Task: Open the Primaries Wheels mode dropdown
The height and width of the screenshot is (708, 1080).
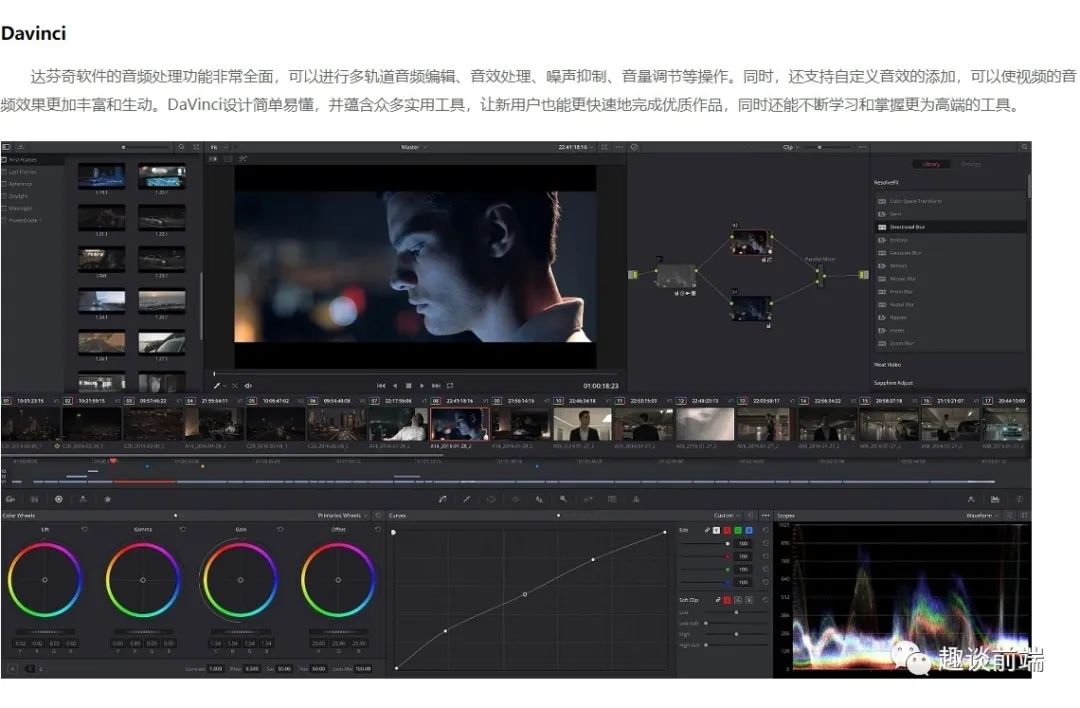Action: click(x=343, y=515)
